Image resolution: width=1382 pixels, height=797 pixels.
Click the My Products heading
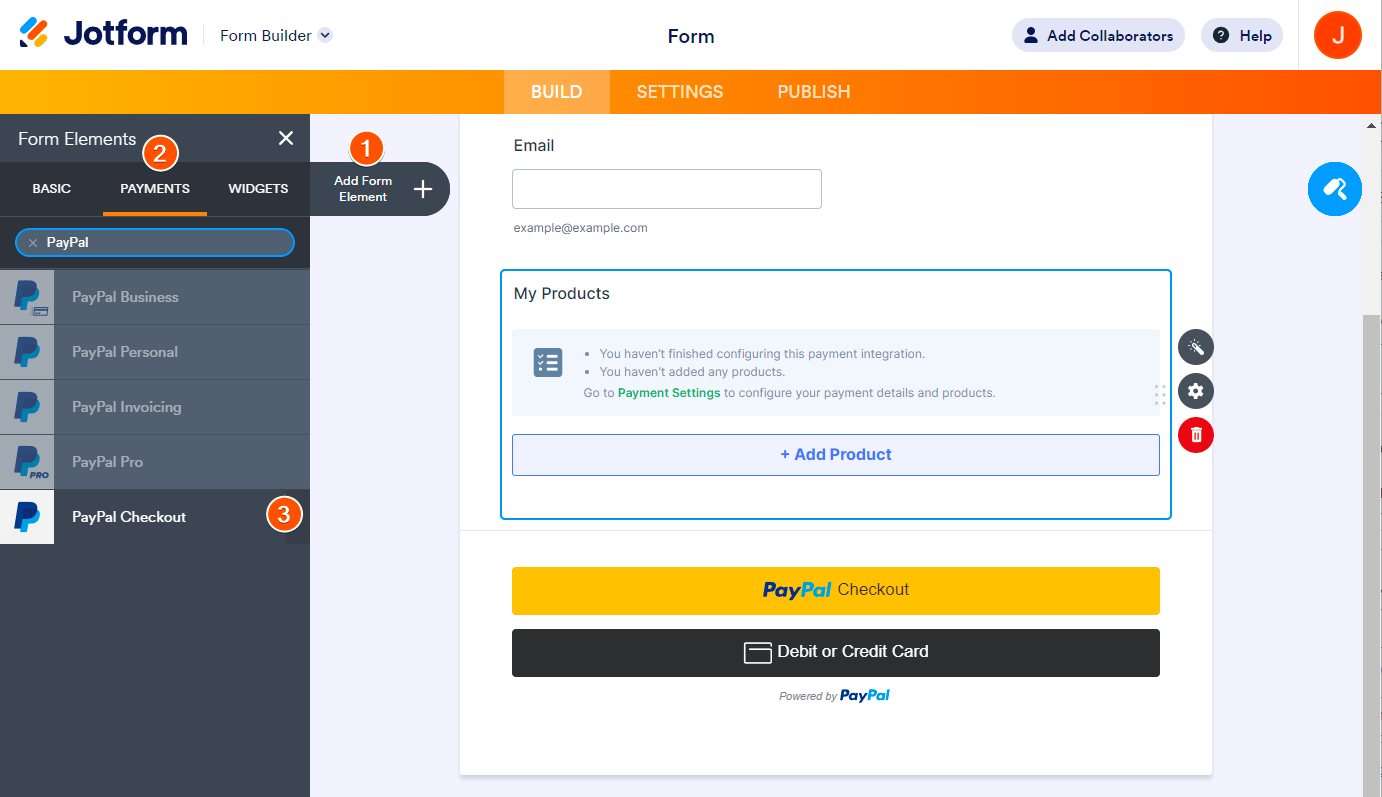(562, 294)
